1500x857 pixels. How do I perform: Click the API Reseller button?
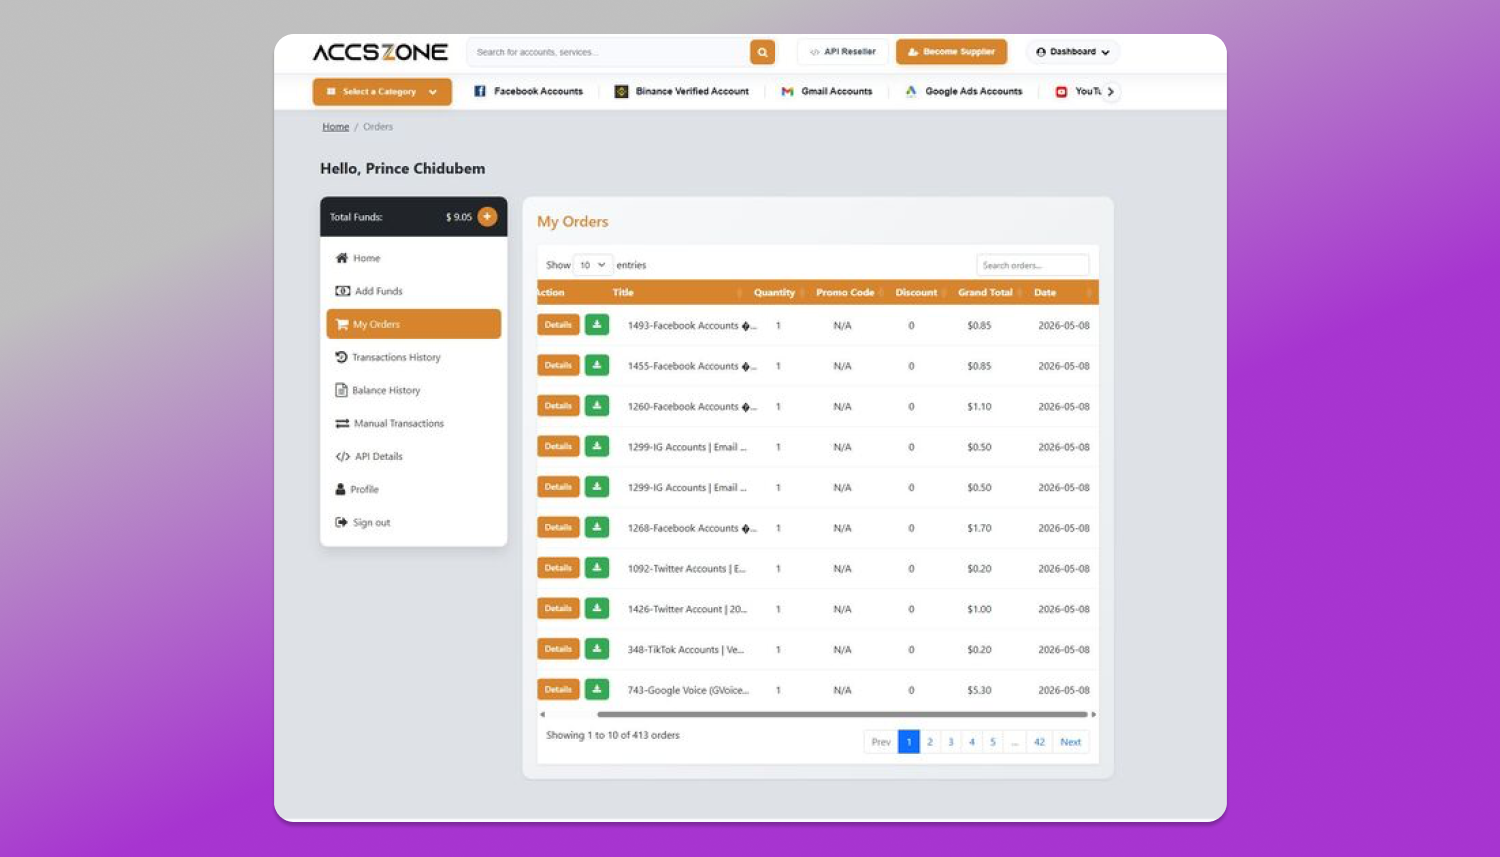[843, 52]
